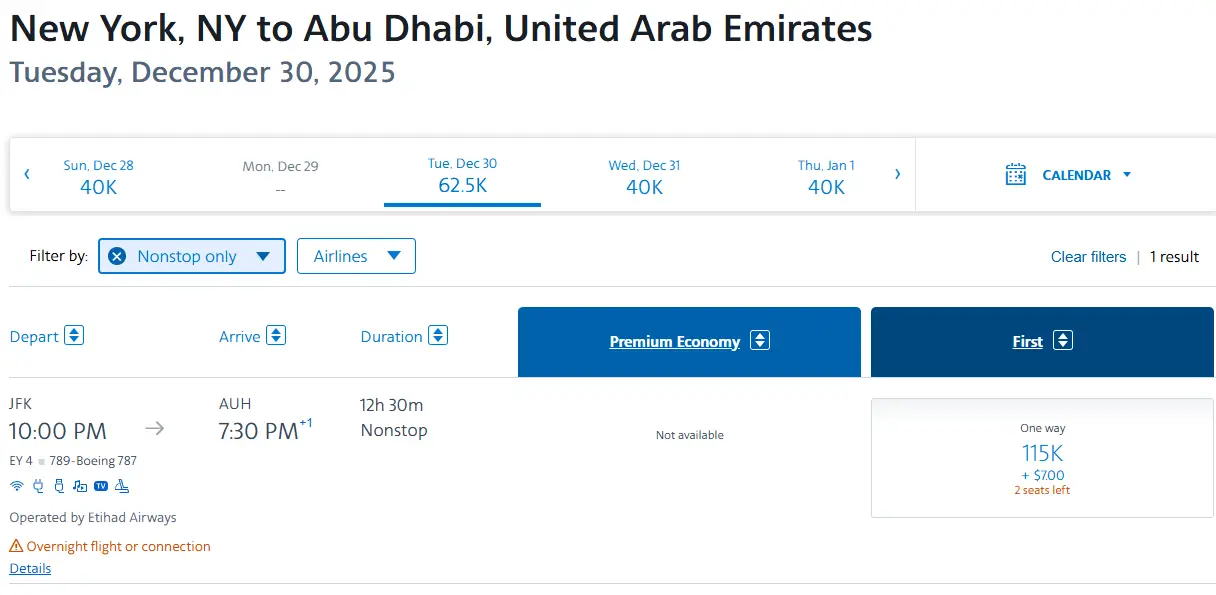Select the Sun, Dec 28 date tab

click(x=98, y=176)
